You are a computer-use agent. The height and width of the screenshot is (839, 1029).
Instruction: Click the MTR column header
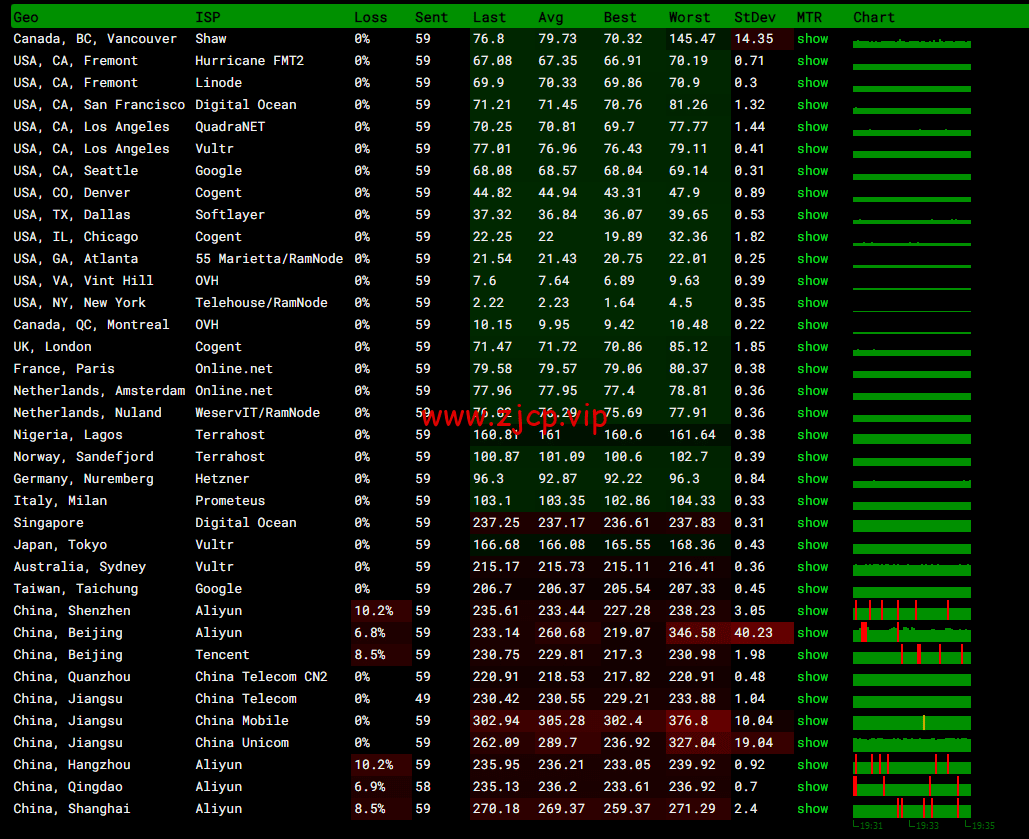[809, 18]
